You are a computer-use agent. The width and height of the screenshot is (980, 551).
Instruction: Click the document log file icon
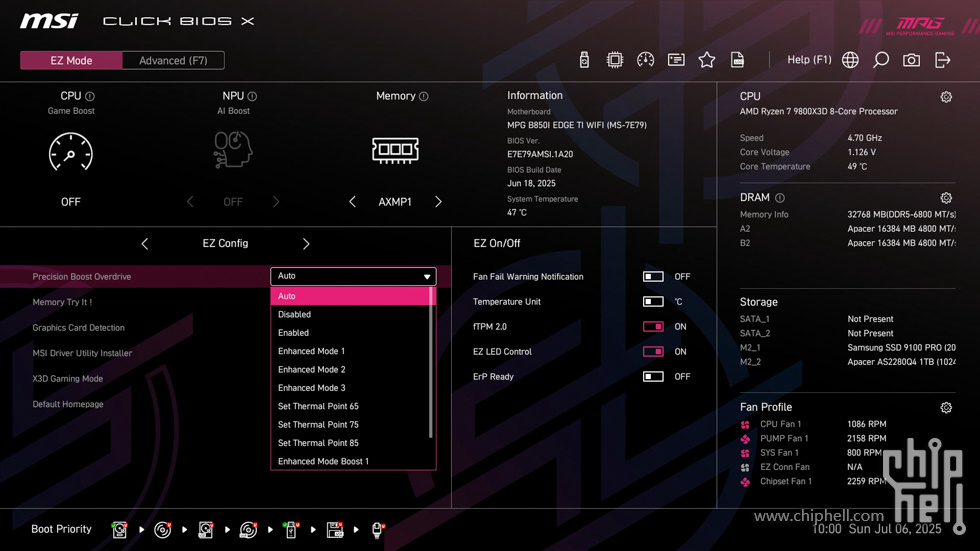(738, 60)
